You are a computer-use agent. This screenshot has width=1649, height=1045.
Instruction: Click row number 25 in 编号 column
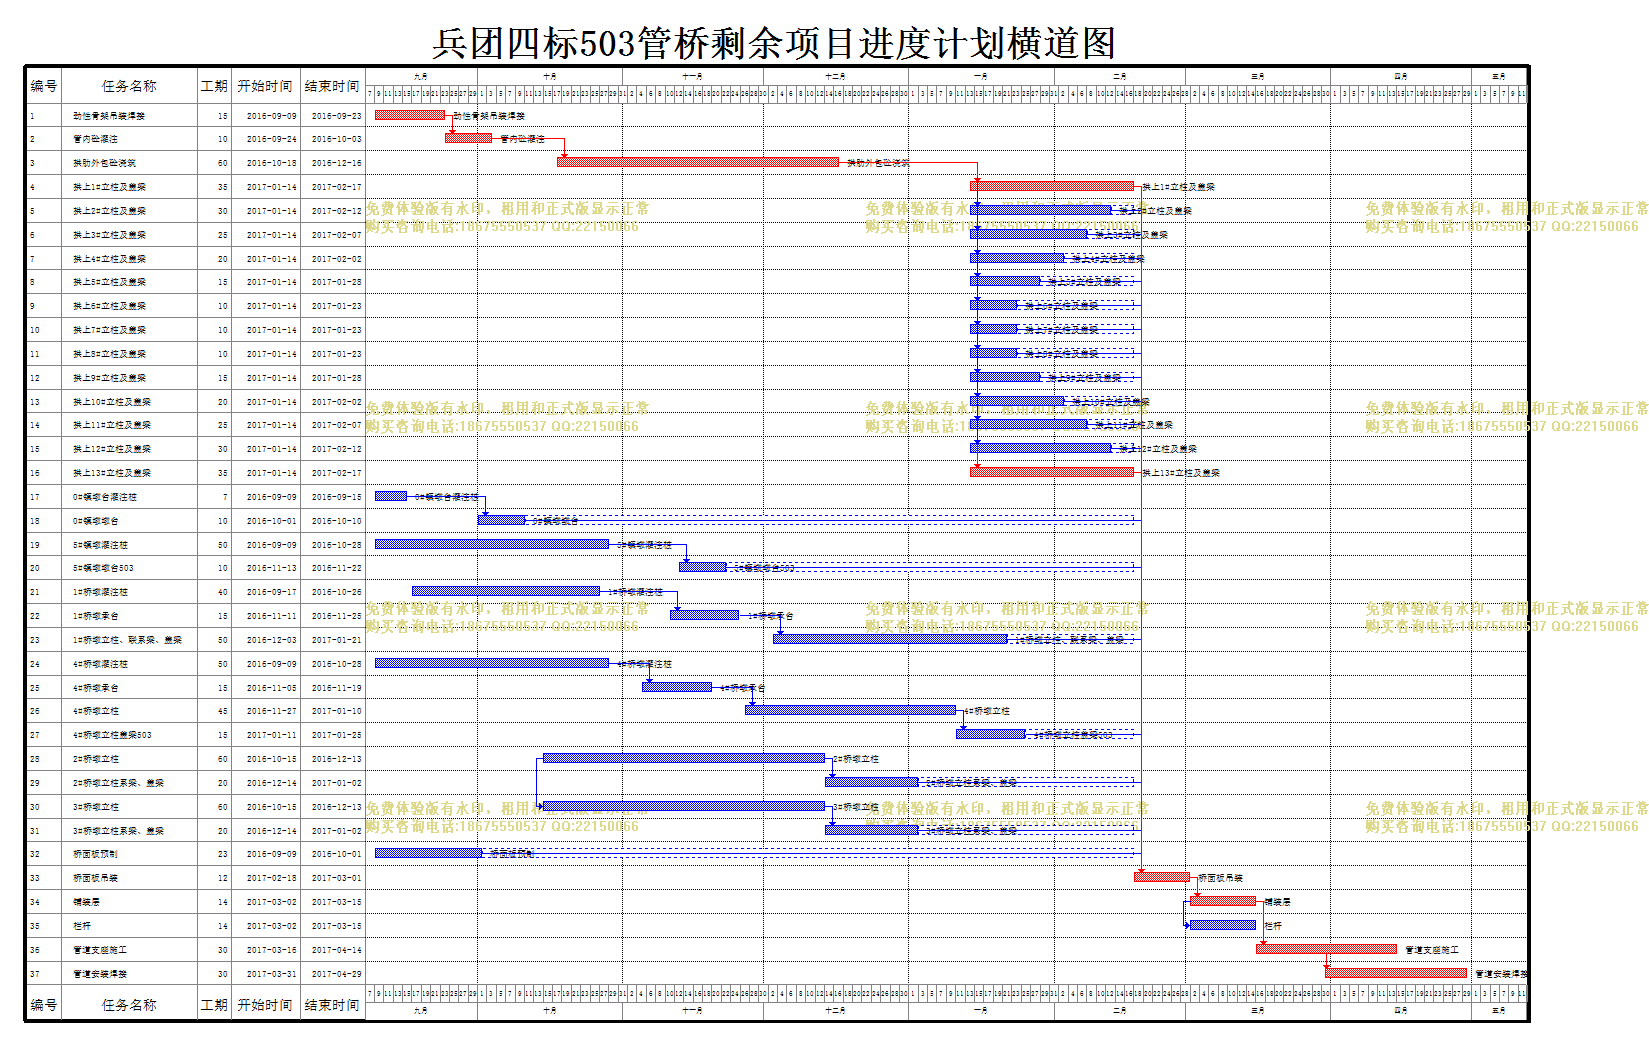[35, 688]
